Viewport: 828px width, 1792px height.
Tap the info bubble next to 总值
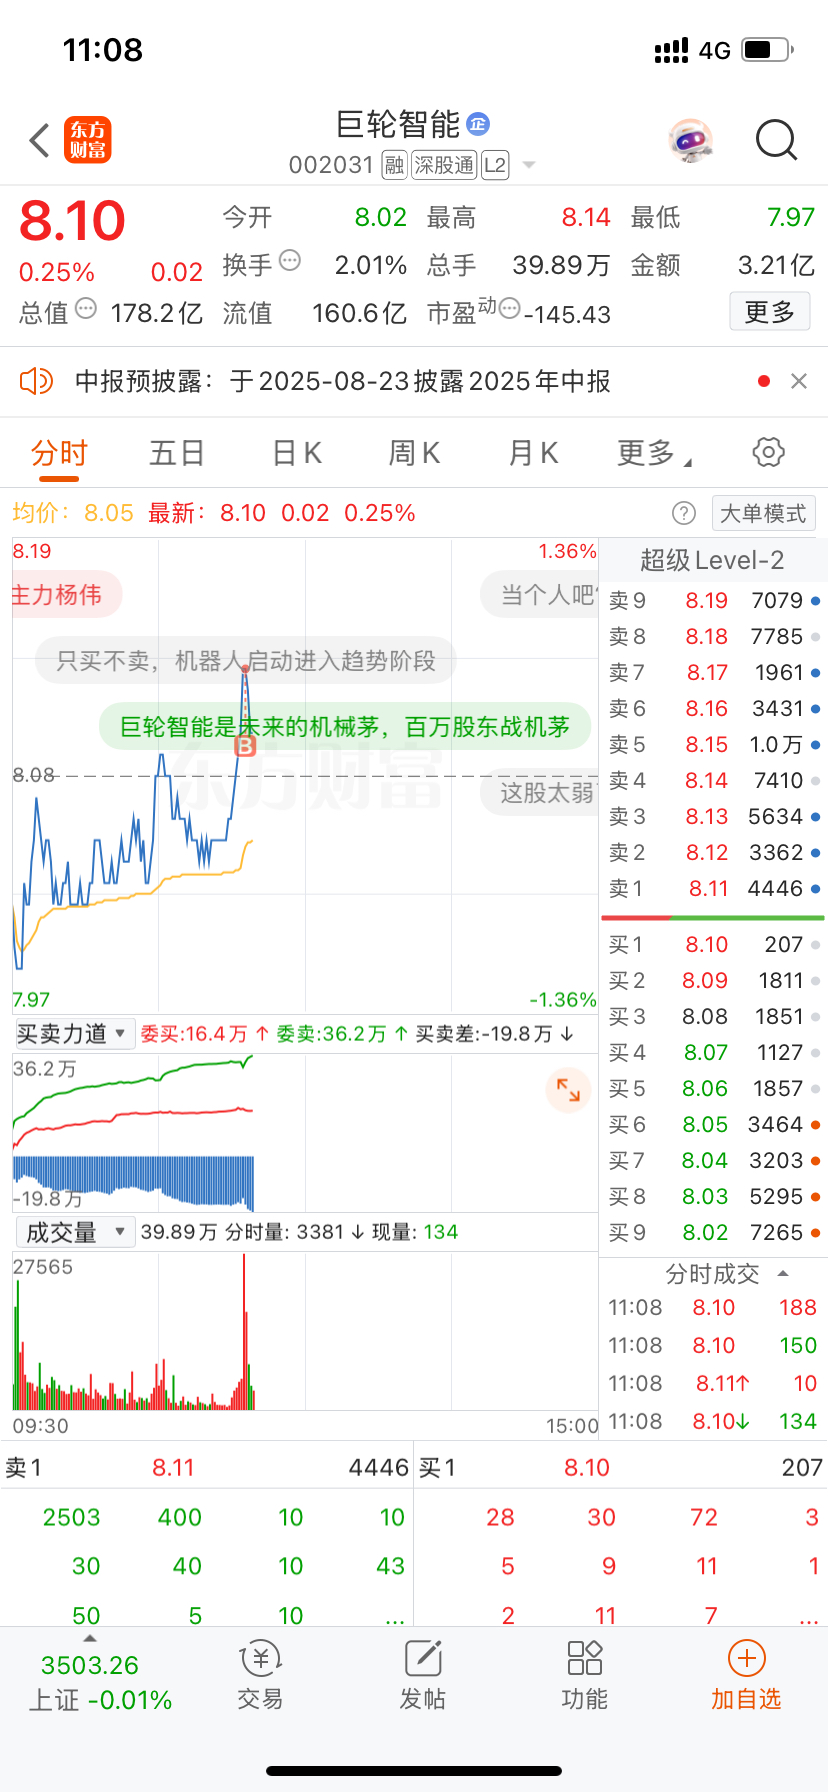point(86,309)
